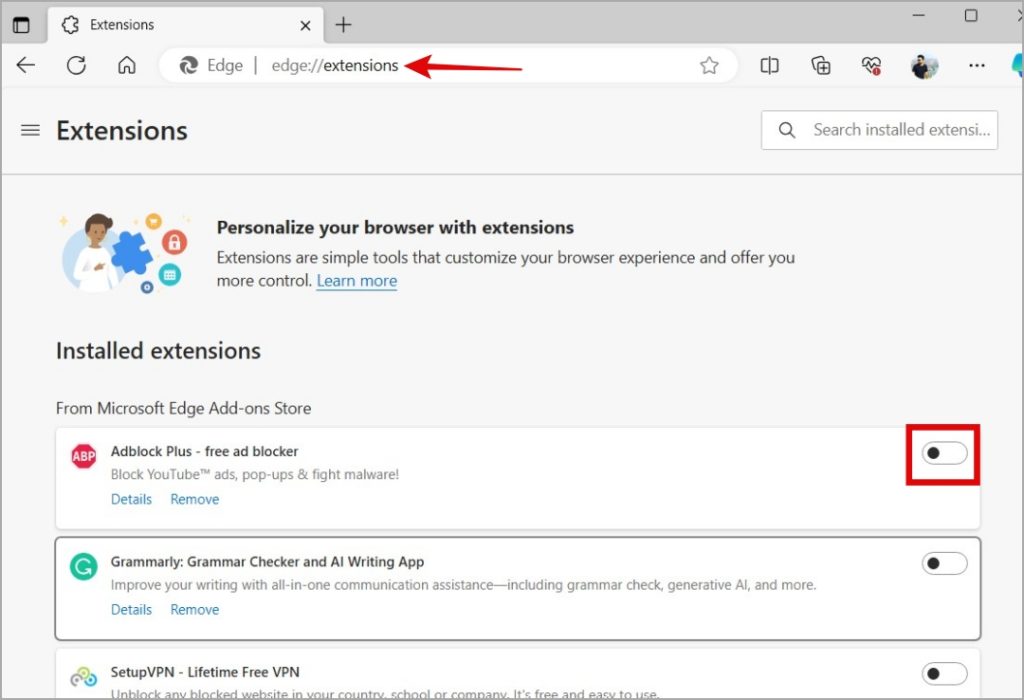Open Collections icon
Screen dimensions: 1024x700
(x=820, y=65)
